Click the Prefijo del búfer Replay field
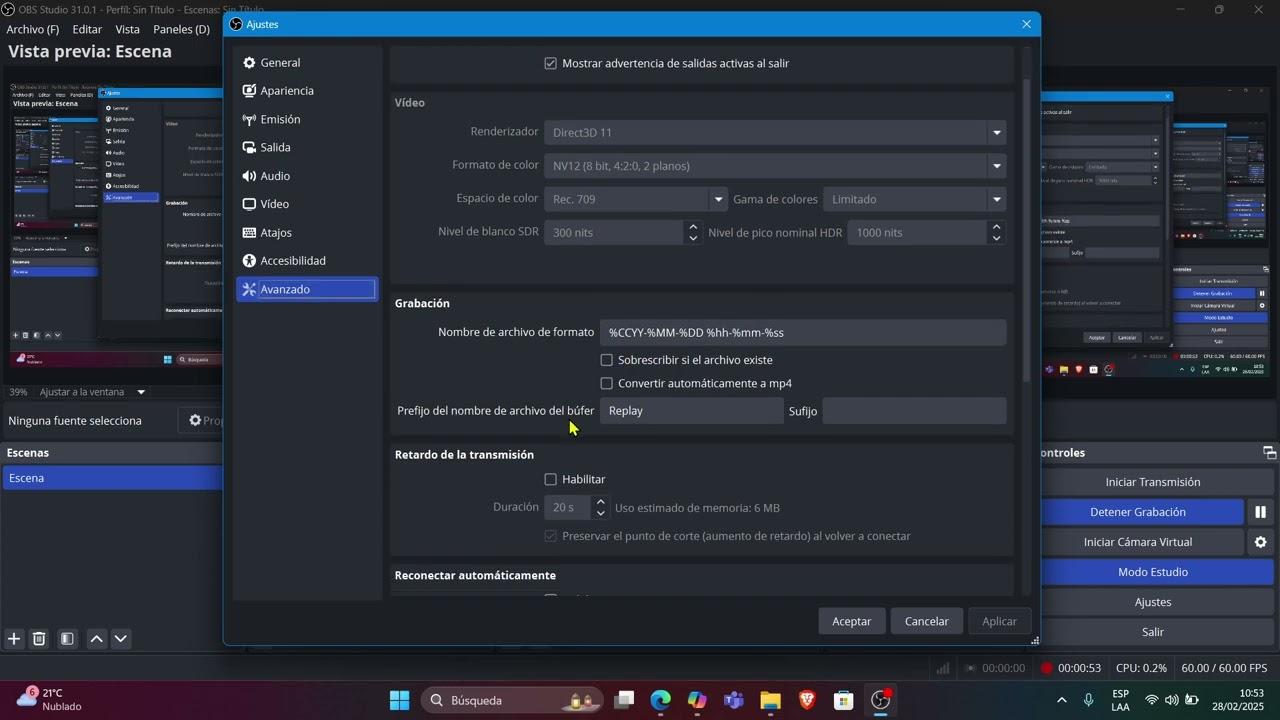This screenshot has width=1280, height=720. tap(692, 411)
